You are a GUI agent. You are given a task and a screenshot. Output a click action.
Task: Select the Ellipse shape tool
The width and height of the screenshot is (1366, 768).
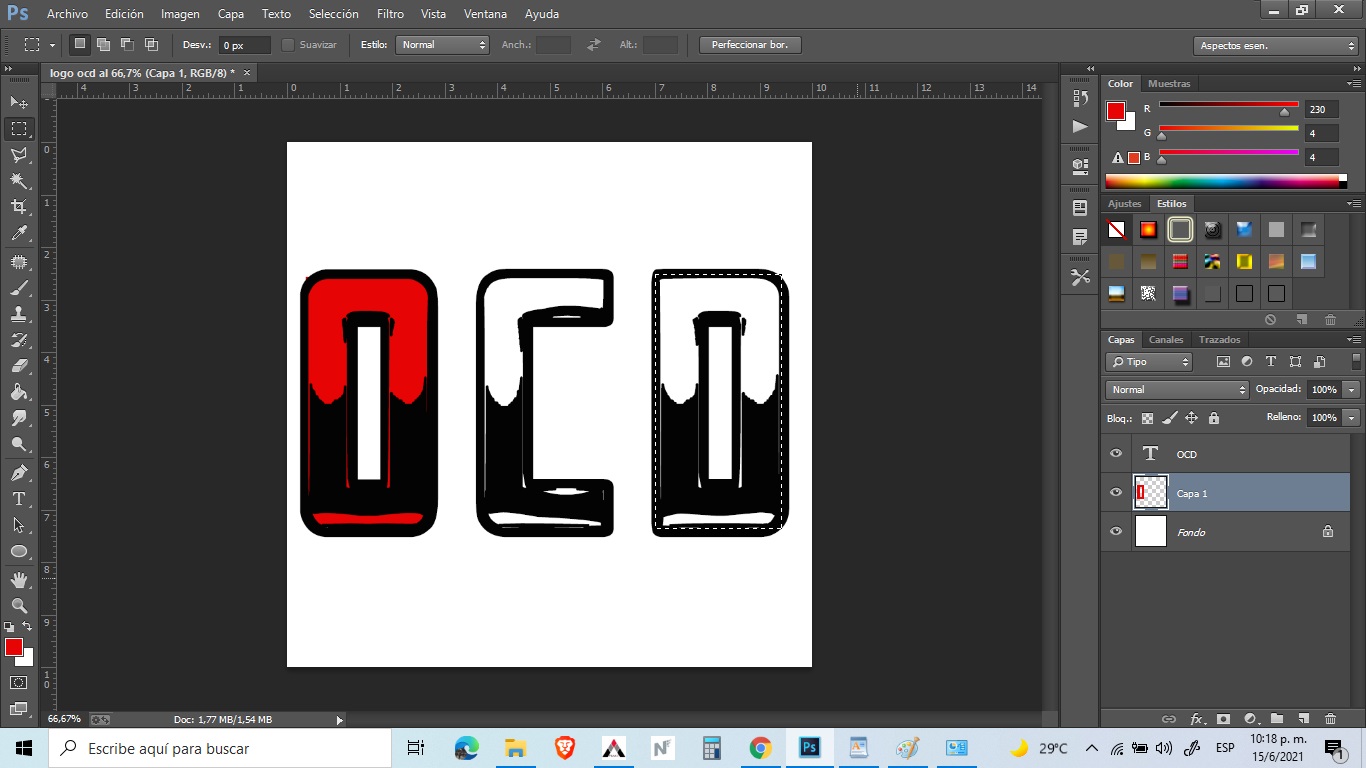[x=19, y=551]
